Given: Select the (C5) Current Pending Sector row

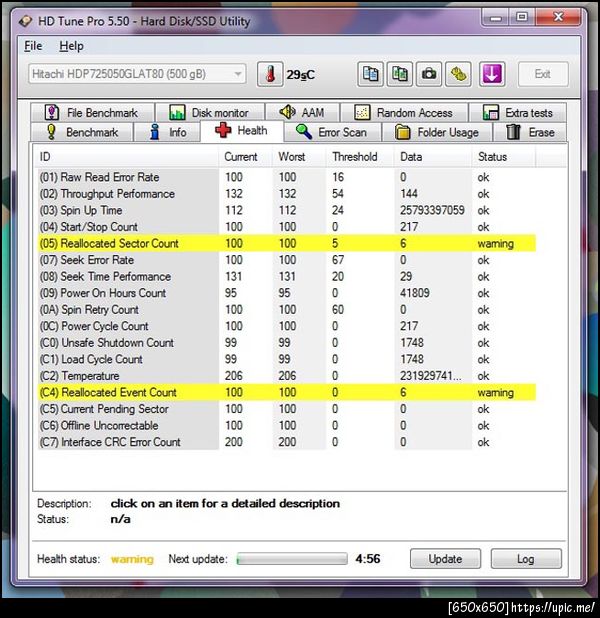Looking at the screenshot, I should 287,409.
